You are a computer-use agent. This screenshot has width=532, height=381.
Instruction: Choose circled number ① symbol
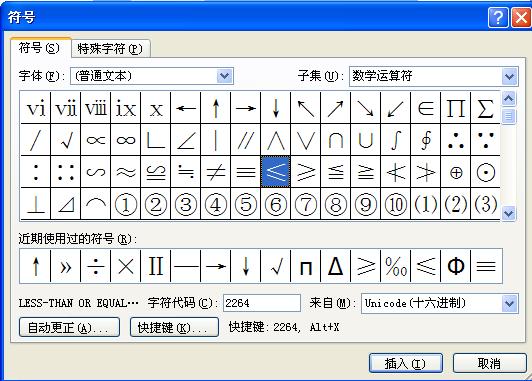click(126, 204)
